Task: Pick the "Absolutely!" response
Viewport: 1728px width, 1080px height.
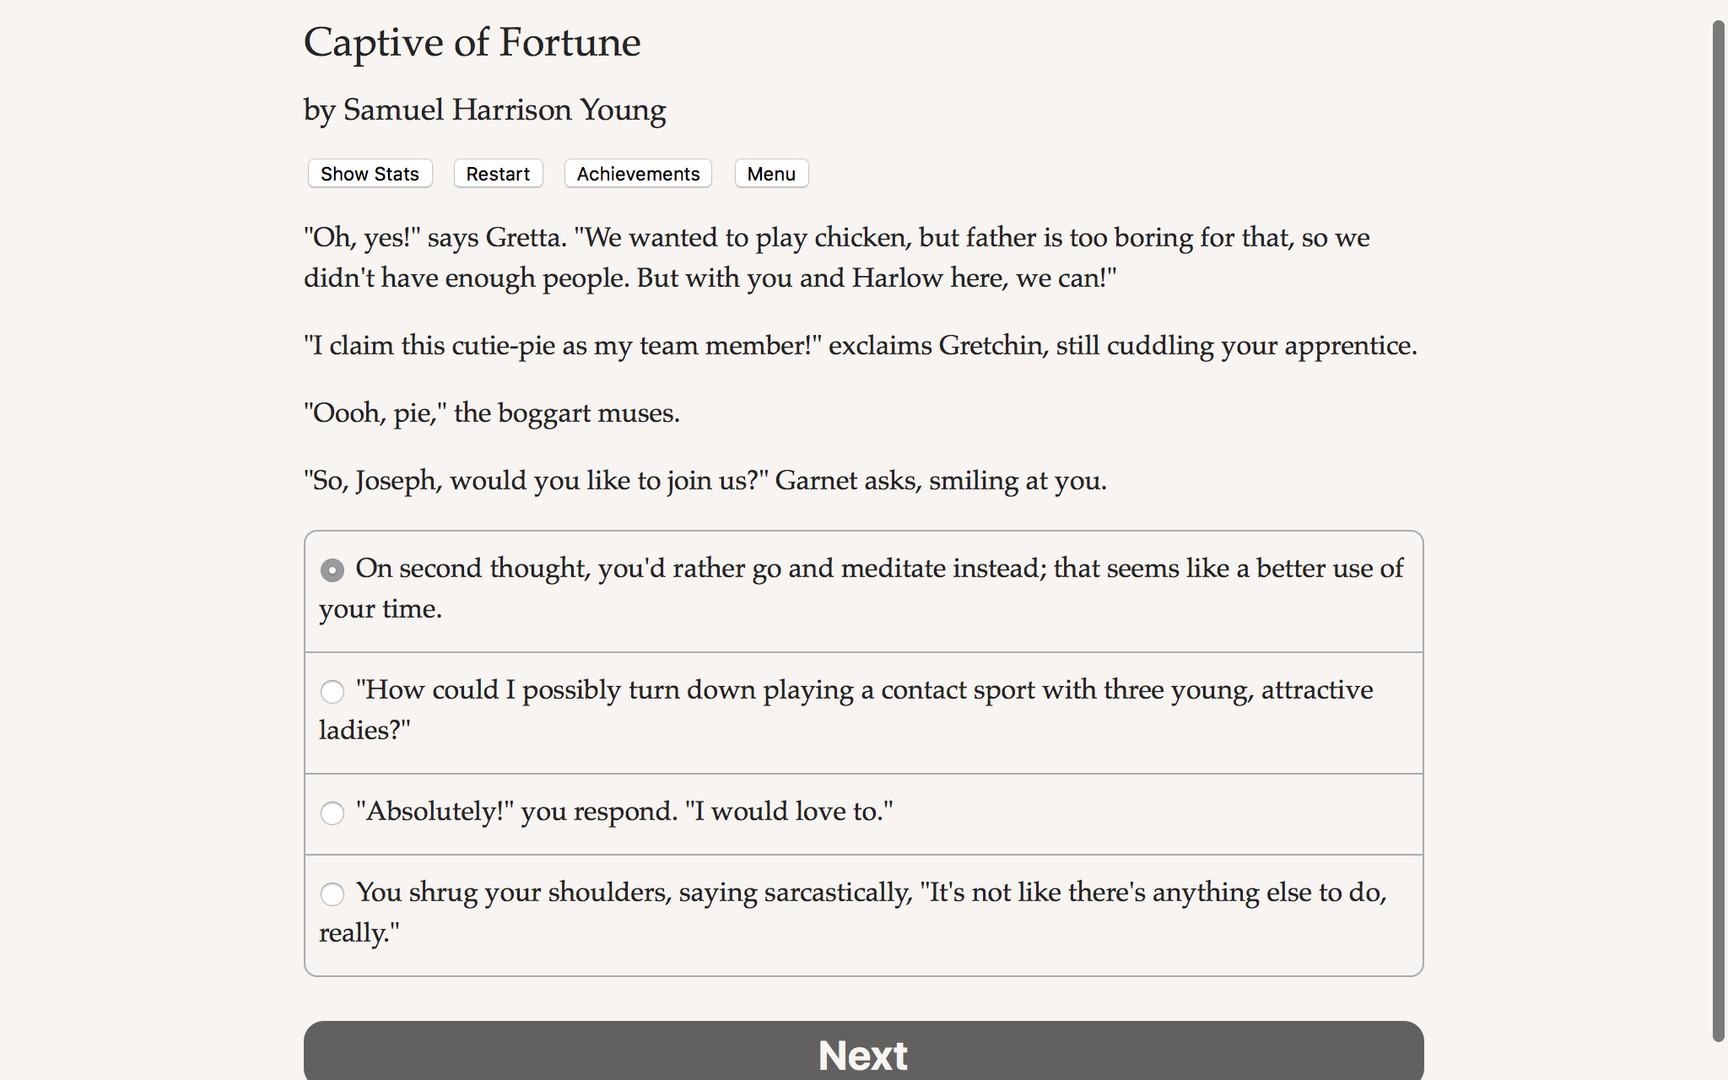Action: 332,813
